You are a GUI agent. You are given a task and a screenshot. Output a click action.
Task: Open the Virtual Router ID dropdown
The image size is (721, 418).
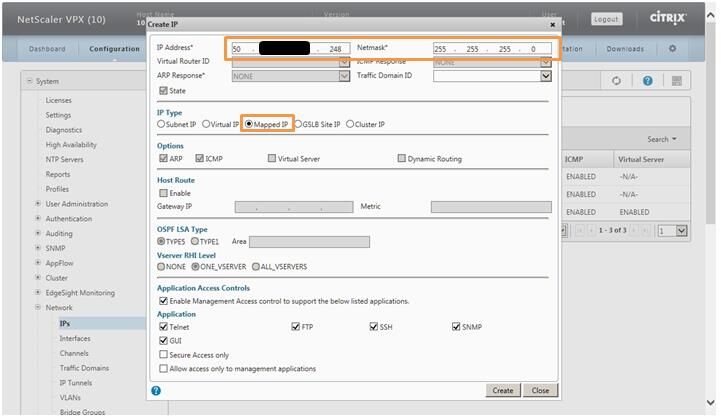[x=344, y=63]
